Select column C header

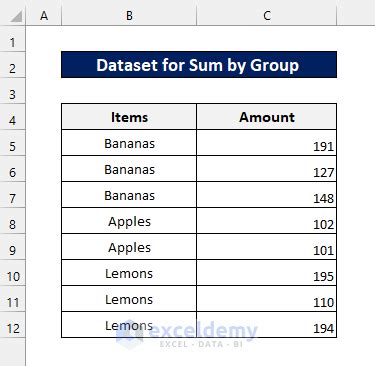click(x=267, y=16)
